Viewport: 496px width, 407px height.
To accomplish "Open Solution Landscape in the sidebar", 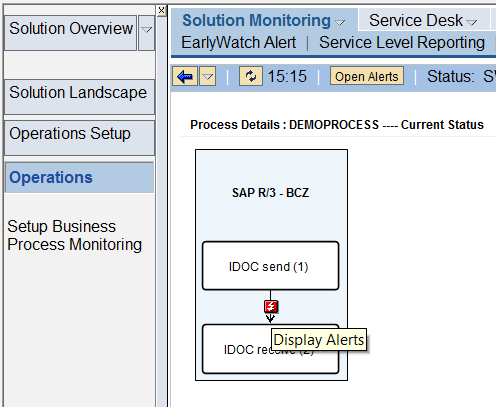I will click(79, 97).
